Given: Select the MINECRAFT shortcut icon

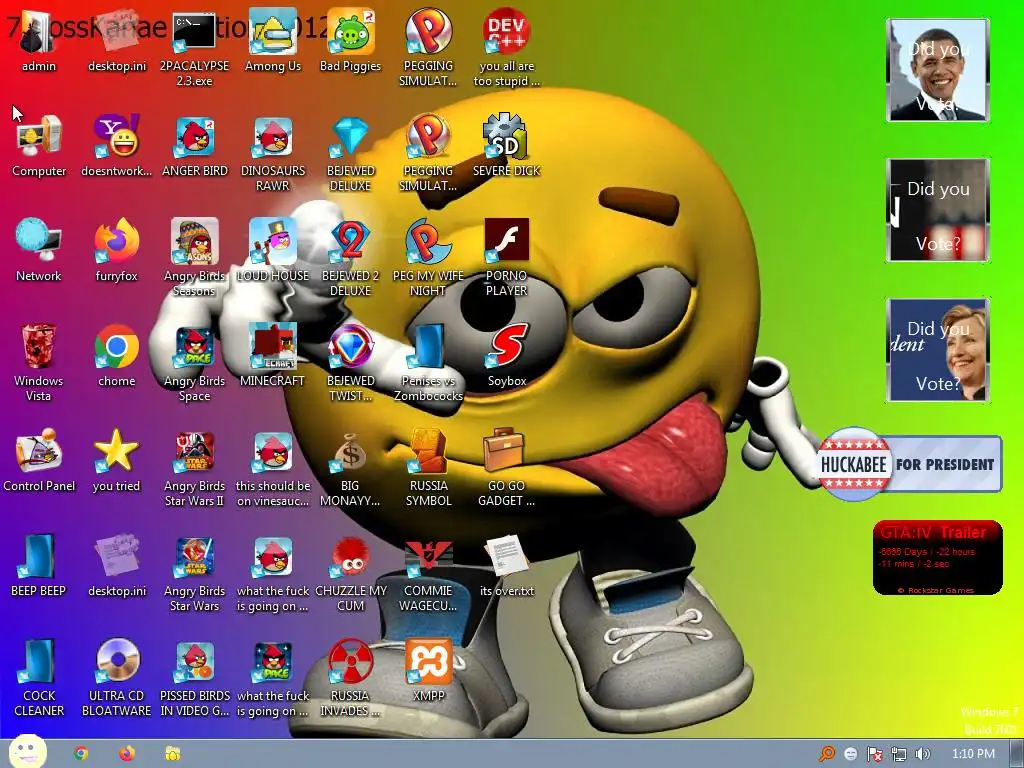Looking at the screenshot, I should (272, 346).
